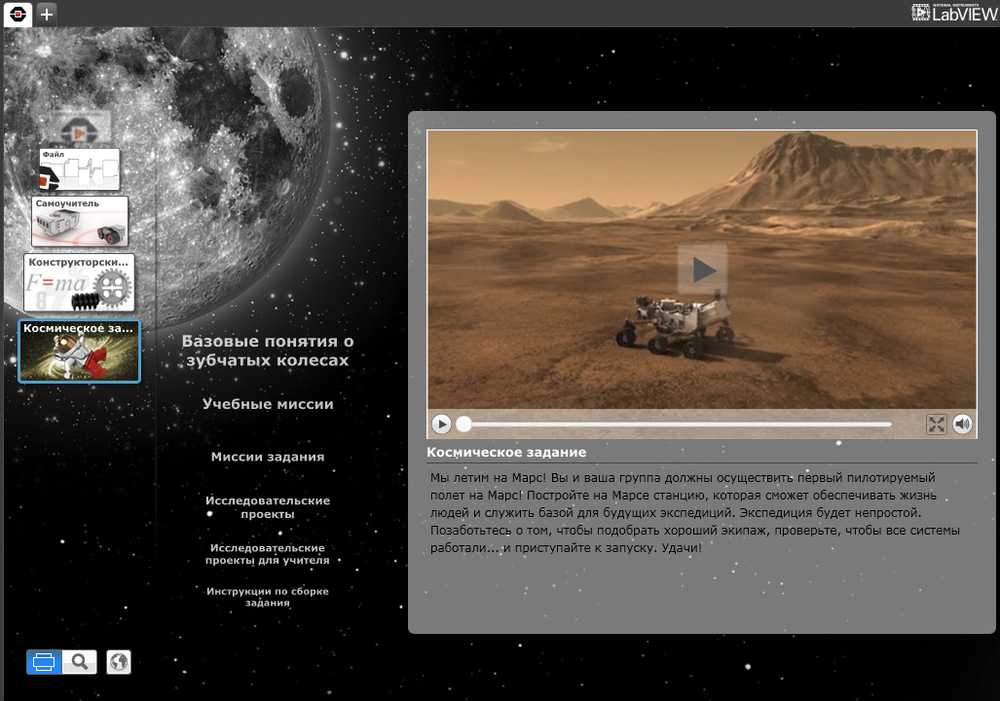Open the EV3 lobby tab icon
The image size is (1000, 701).
pos(17,13)
